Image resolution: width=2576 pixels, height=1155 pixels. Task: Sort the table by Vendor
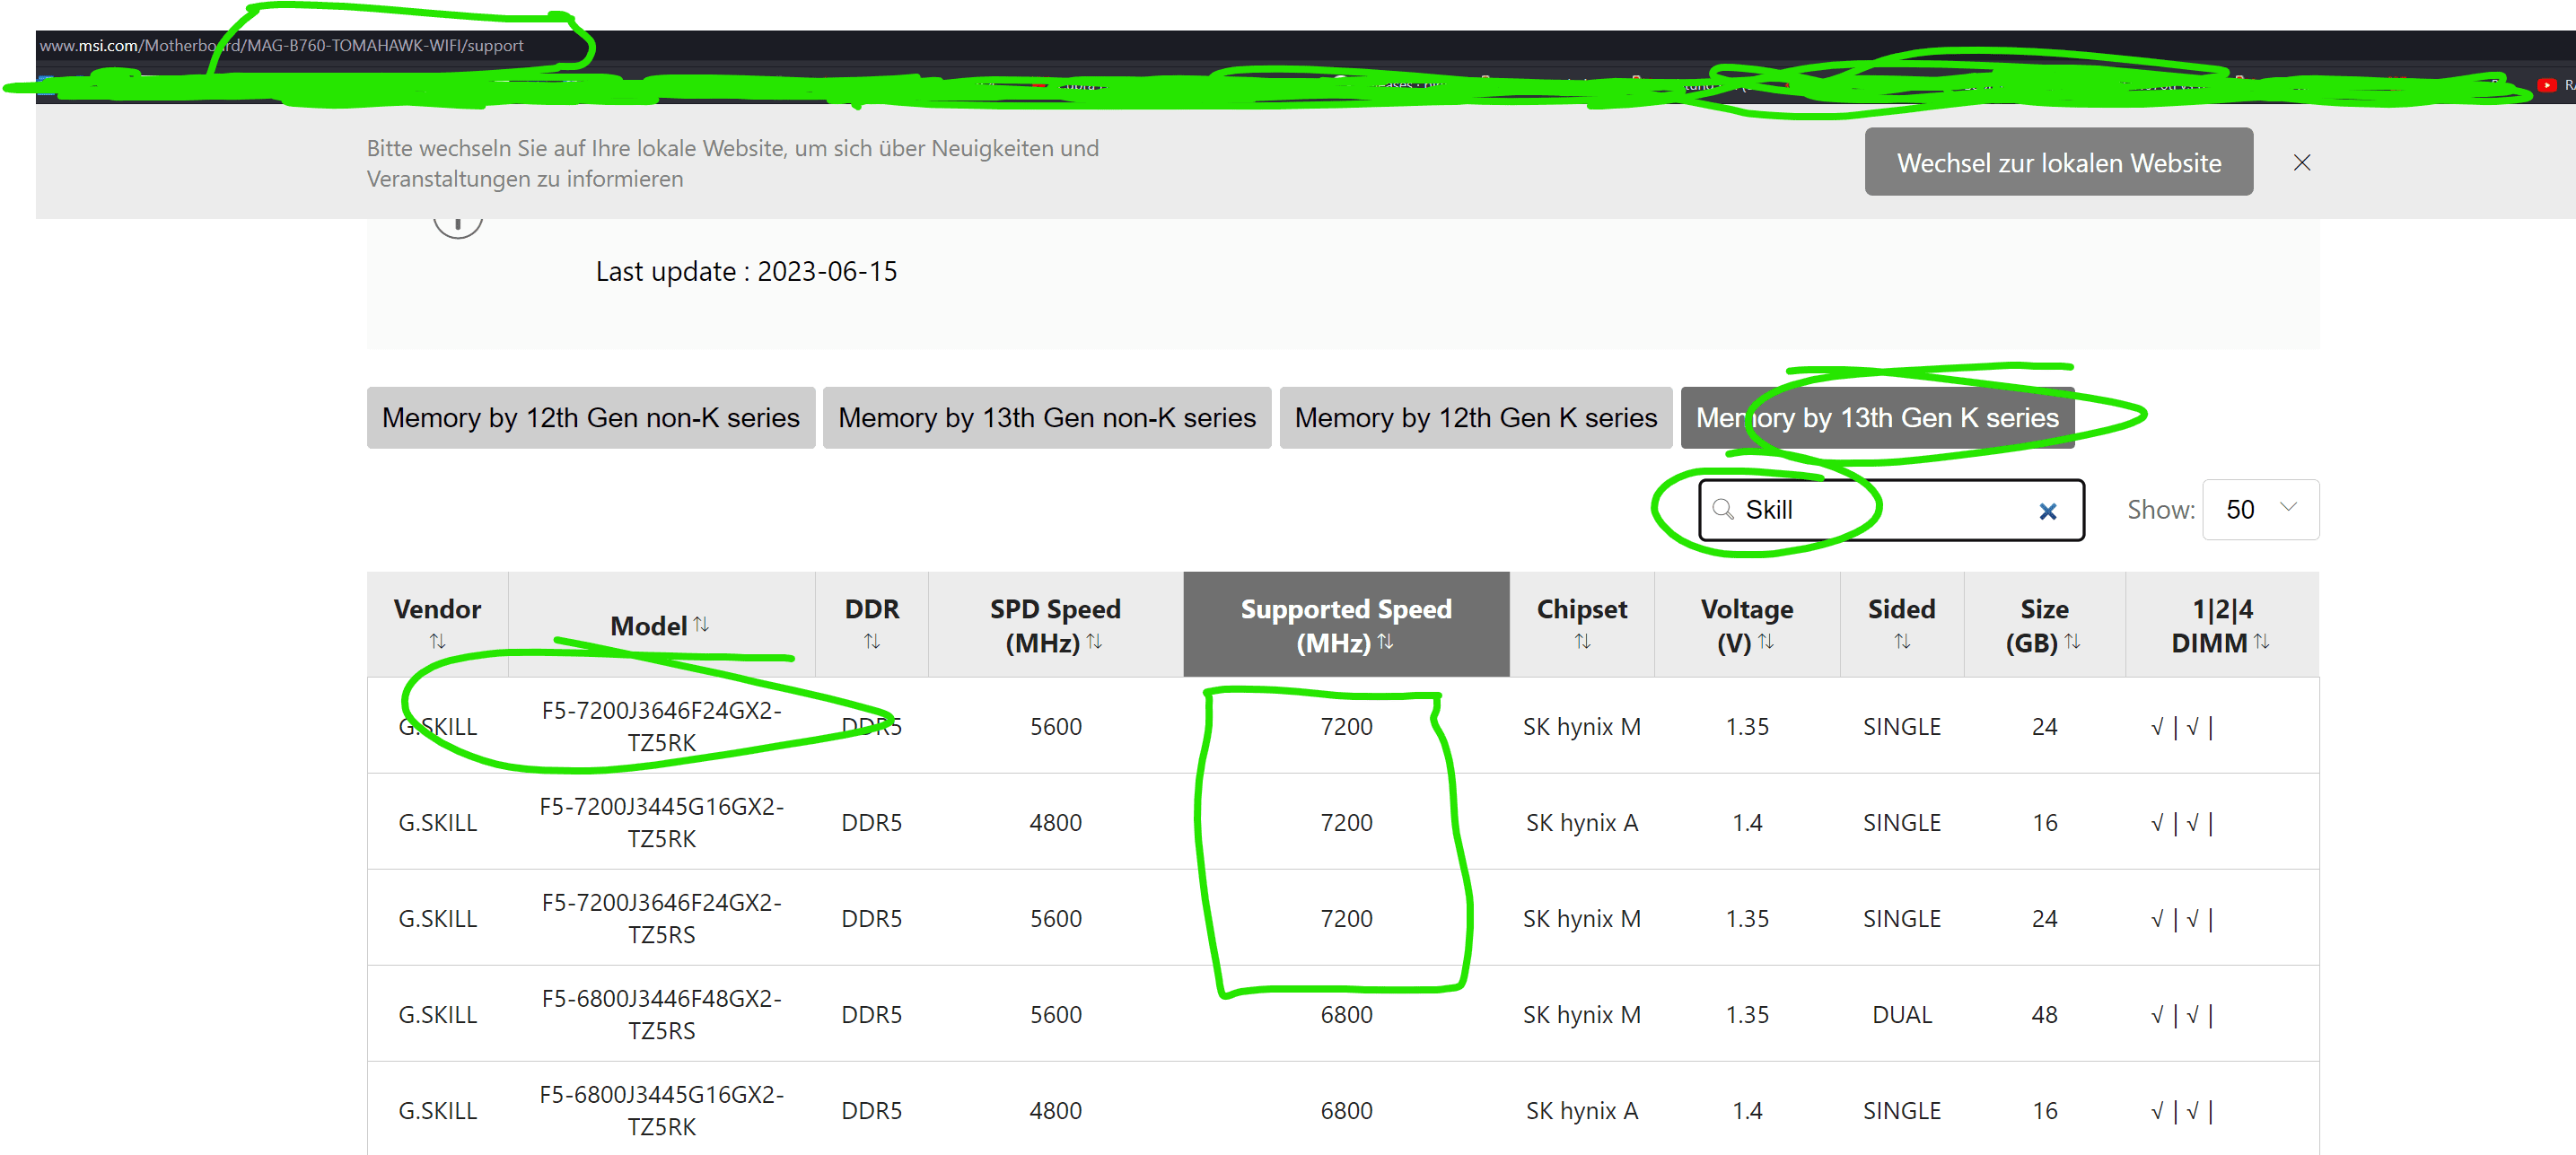(x=437, y=641)
